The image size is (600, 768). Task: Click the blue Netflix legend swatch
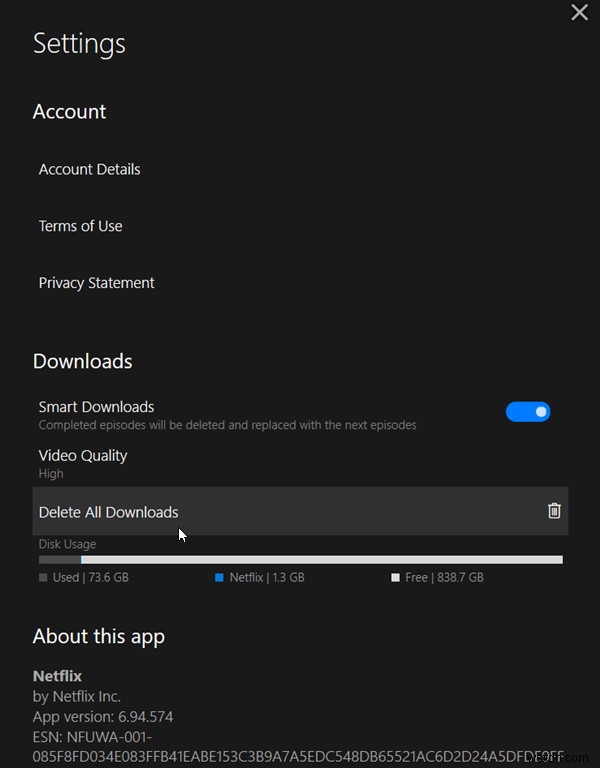(219, 577)
